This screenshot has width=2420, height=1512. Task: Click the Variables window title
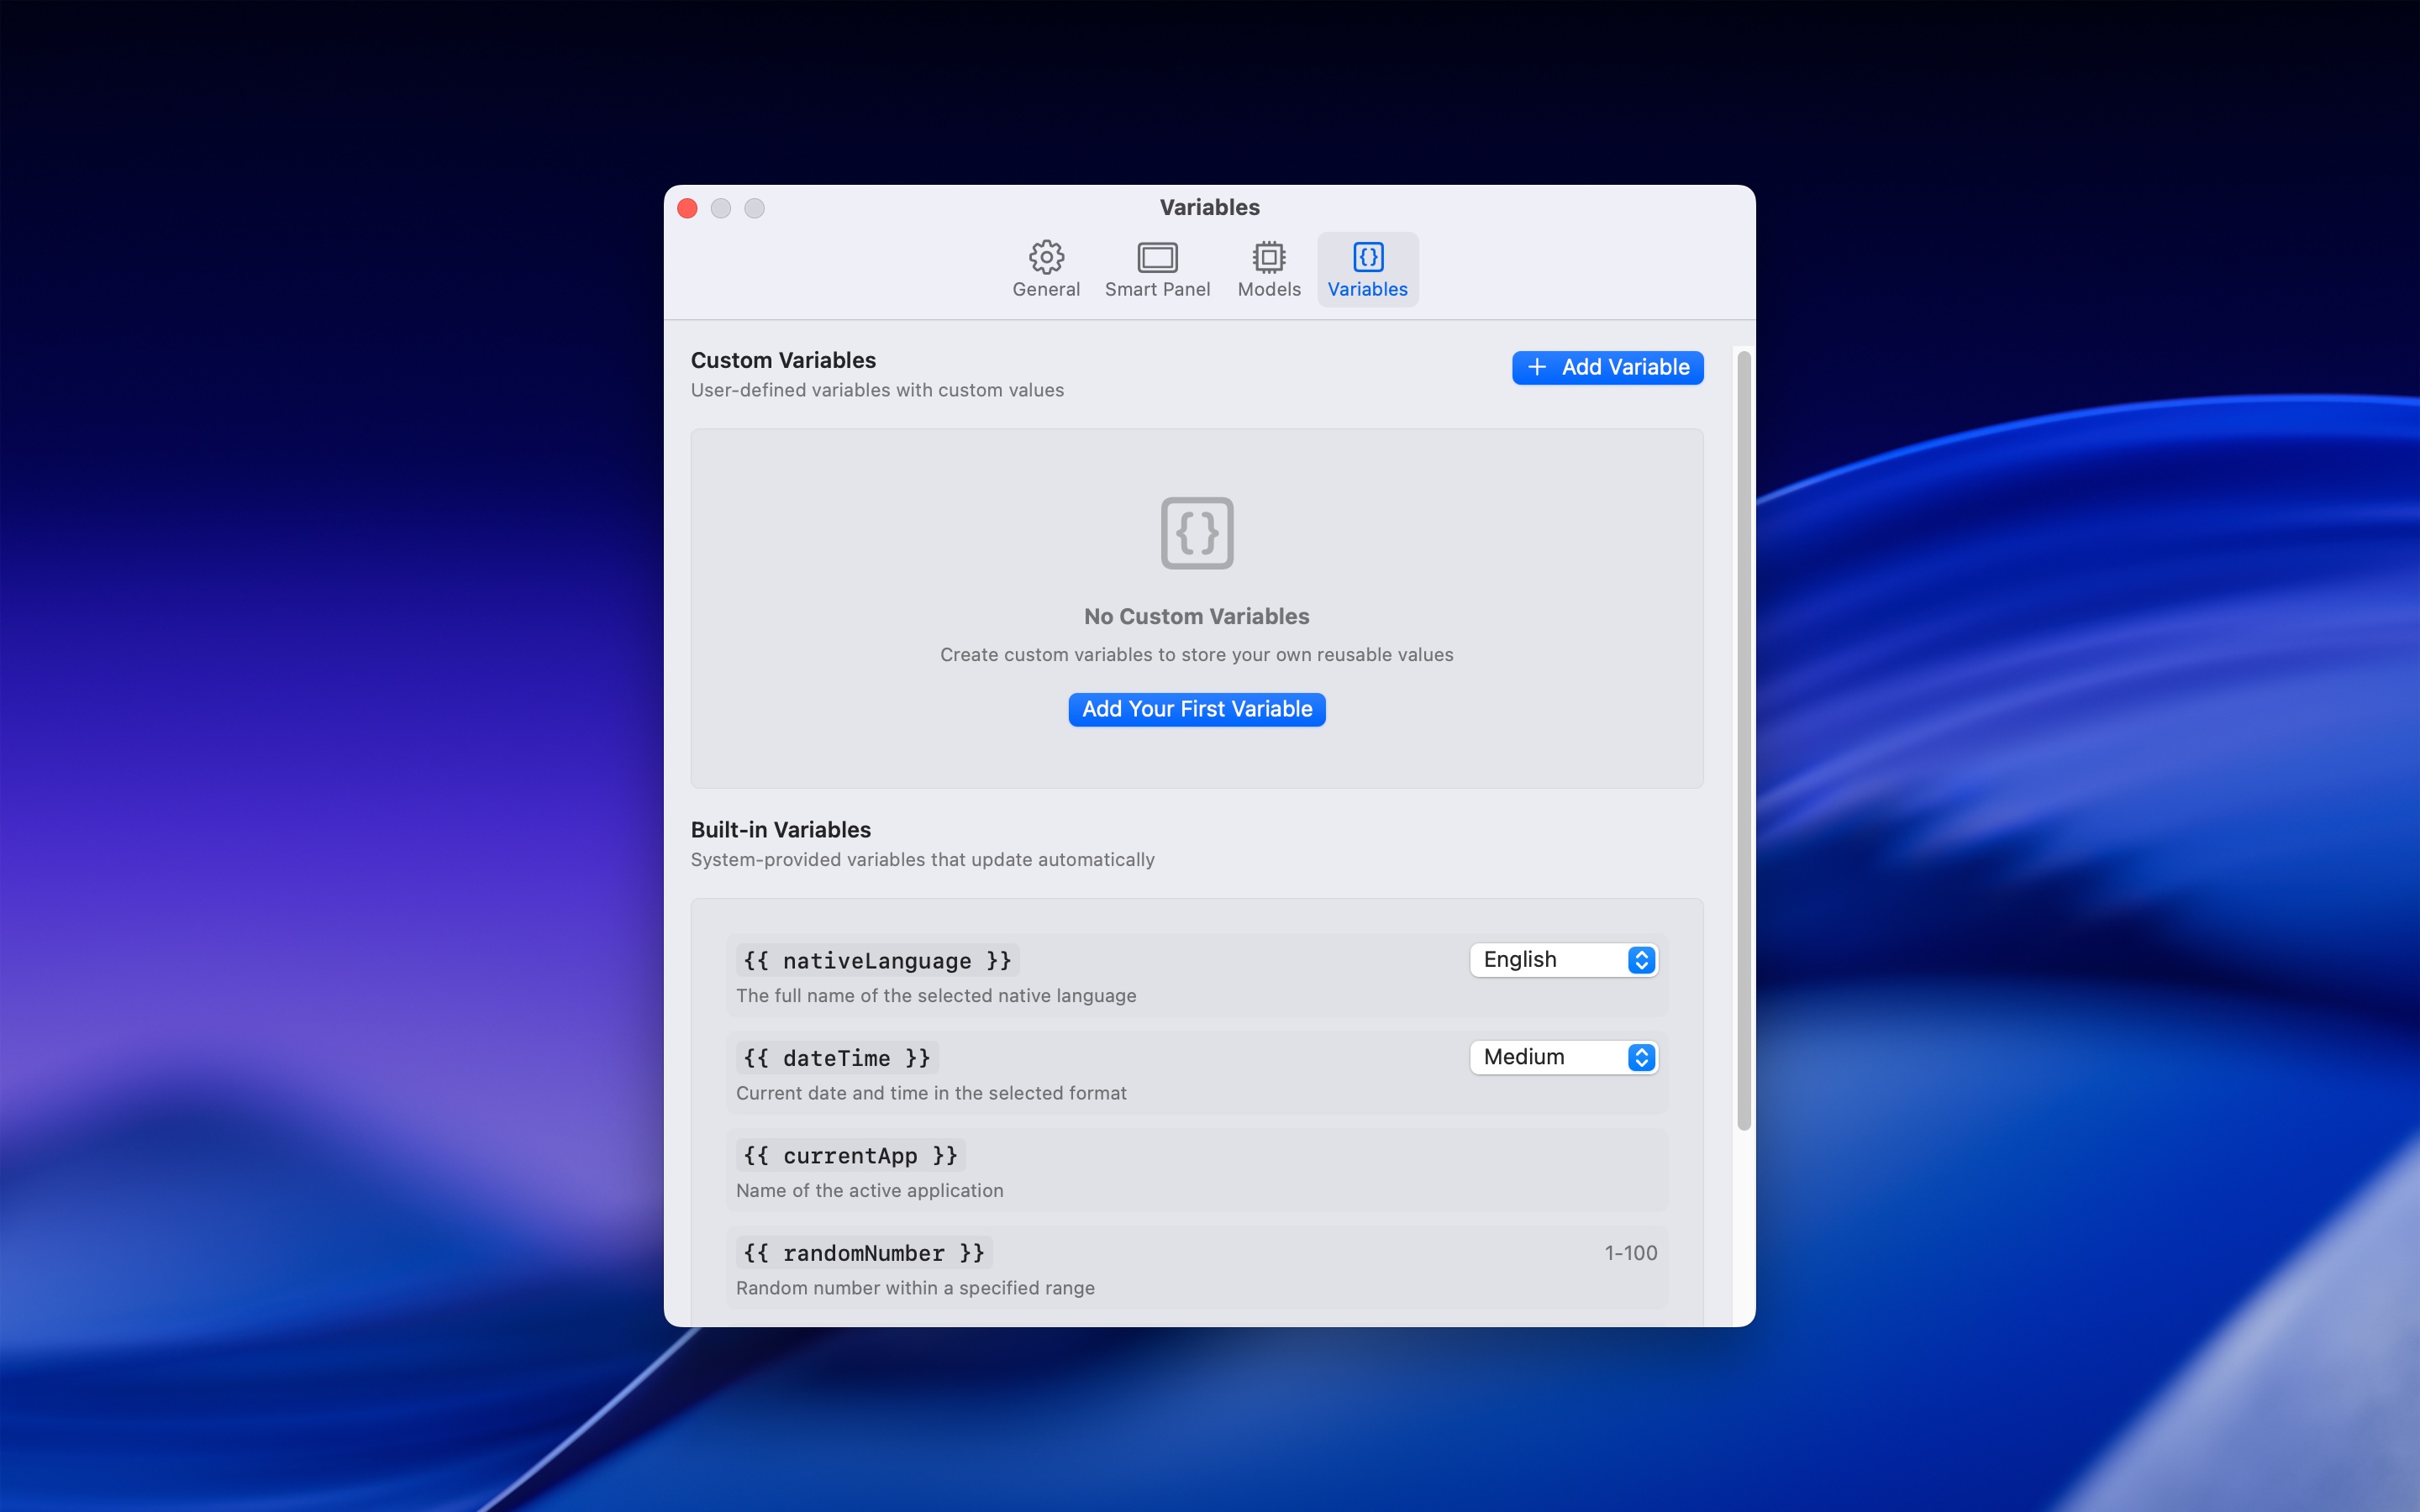pos(1210,207)
